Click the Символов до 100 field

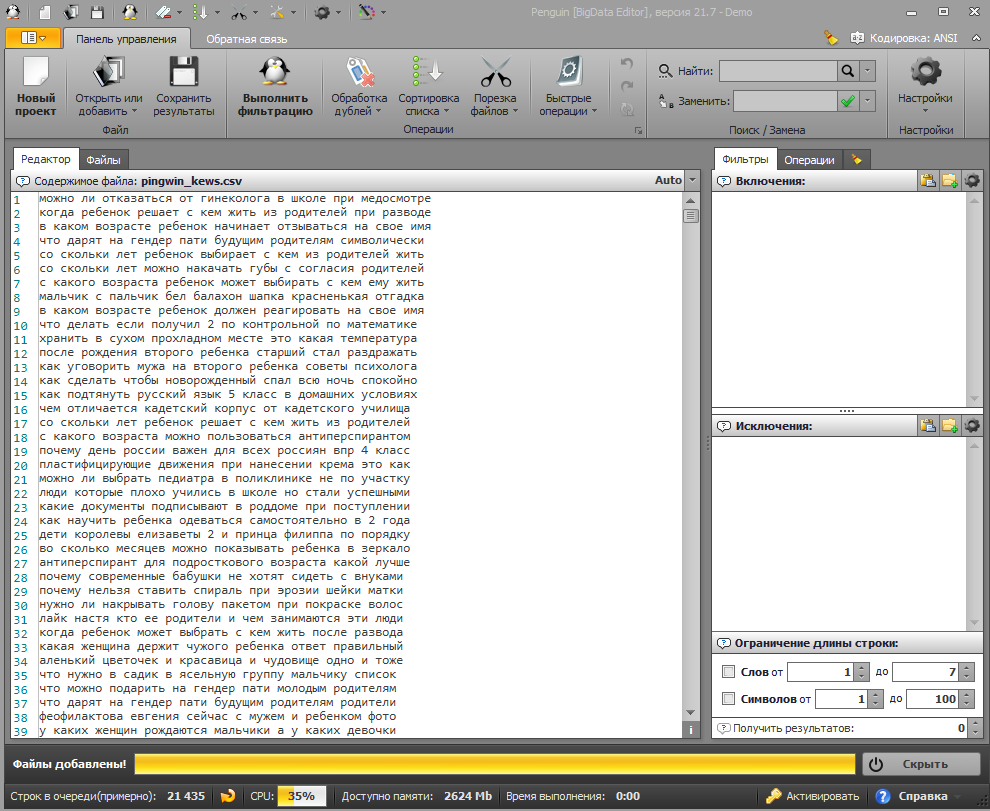coord(933,699)
